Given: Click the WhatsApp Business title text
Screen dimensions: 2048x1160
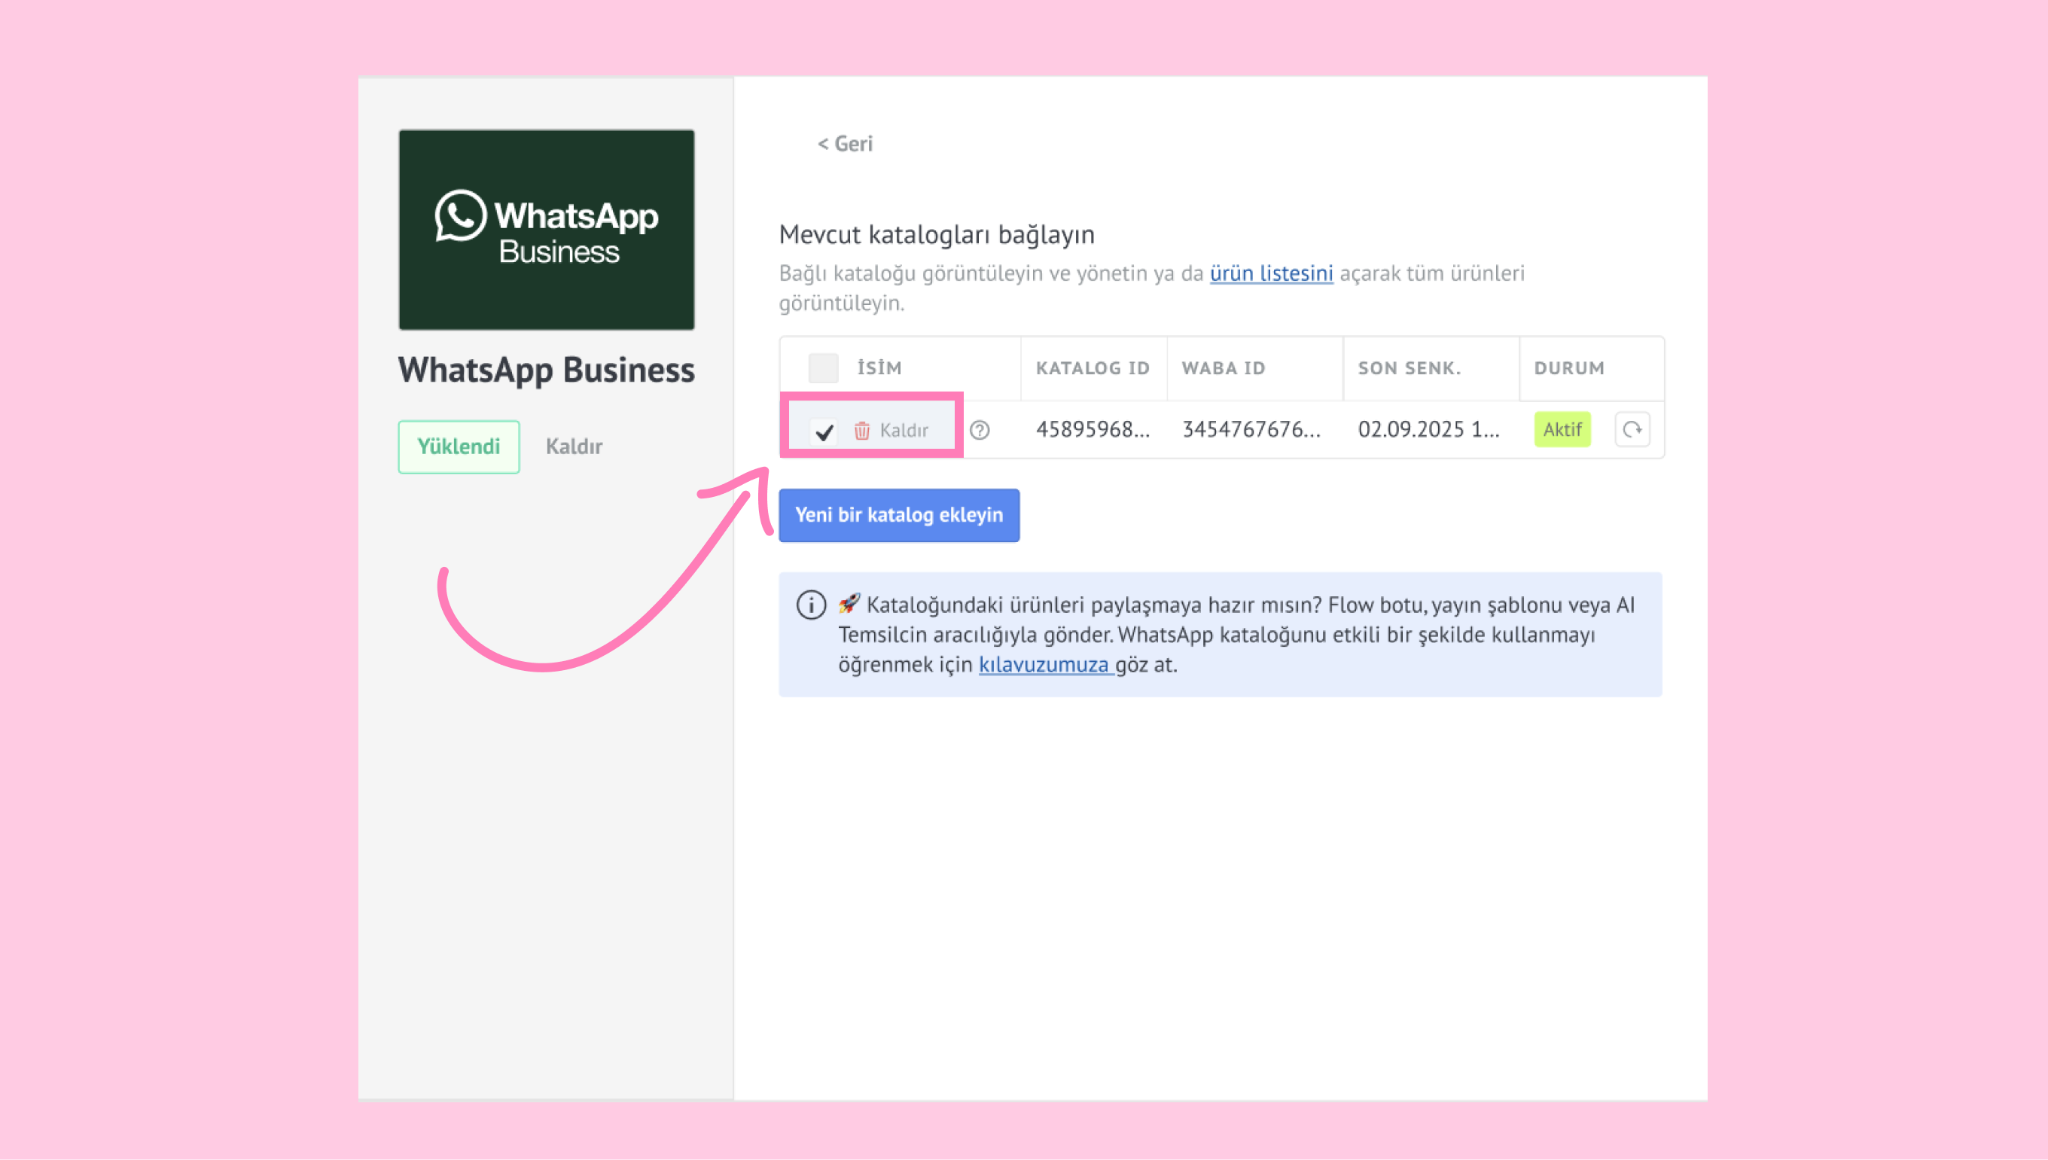Looking at the screenshot, I should pos(546,370).
